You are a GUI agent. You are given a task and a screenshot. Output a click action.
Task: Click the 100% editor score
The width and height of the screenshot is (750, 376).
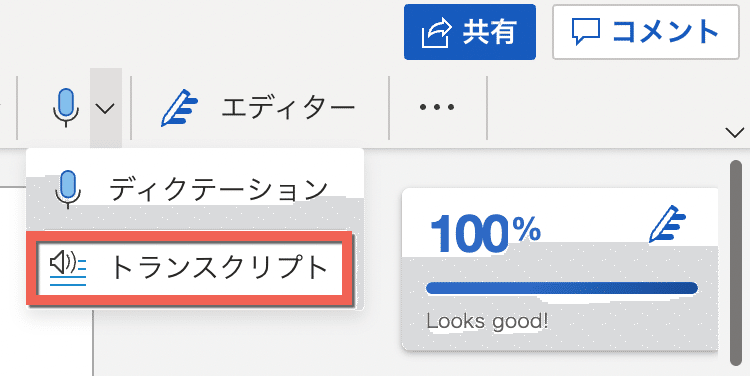pyautogui.click(x=485, y=234)
